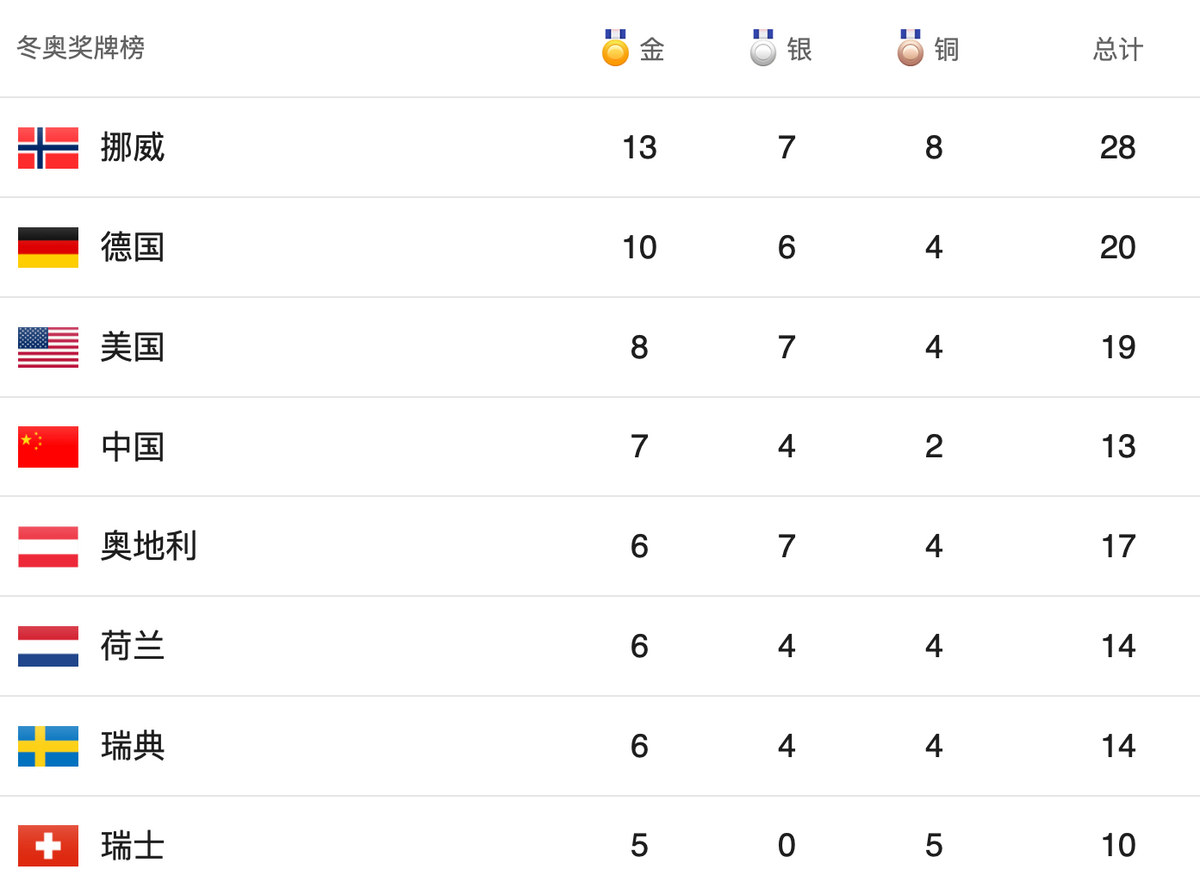Click the Switzerland flag icon
The width and height of the screenshot is (1200, 881).
click(48, 846)
